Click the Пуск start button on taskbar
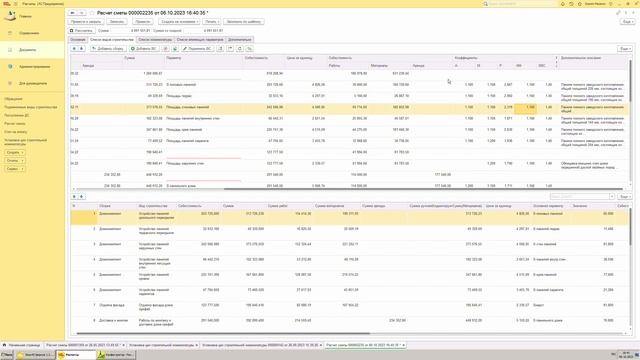640x360 pixels. (7, 355)
